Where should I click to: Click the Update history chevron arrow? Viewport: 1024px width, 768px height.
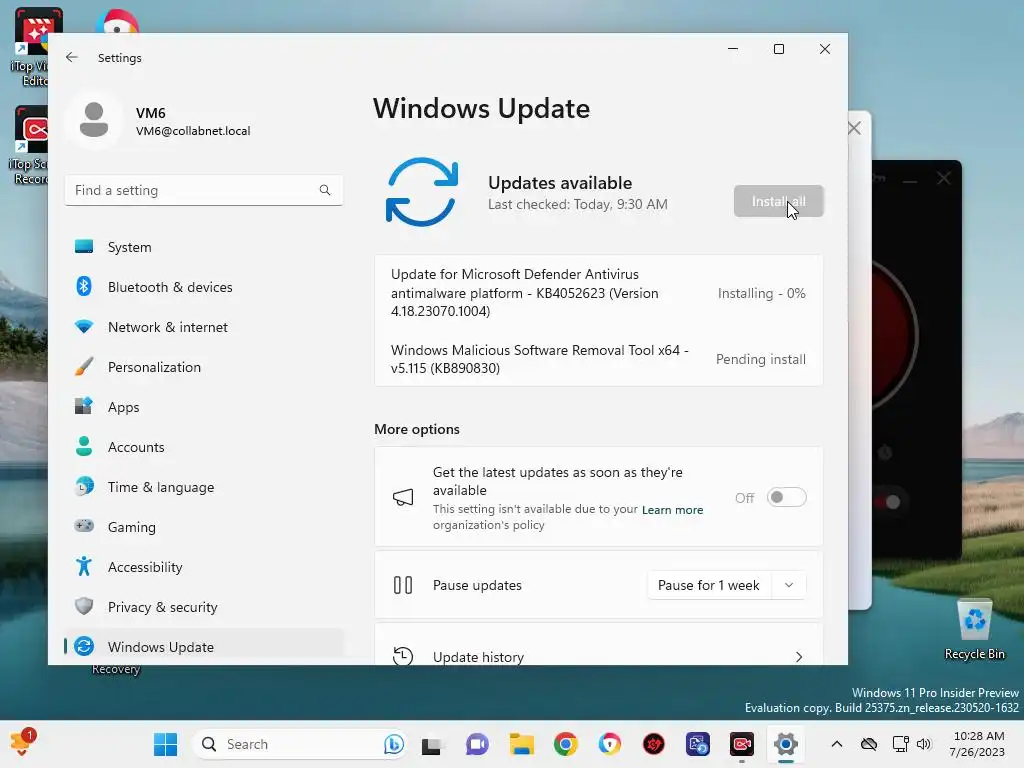(799, 656)
